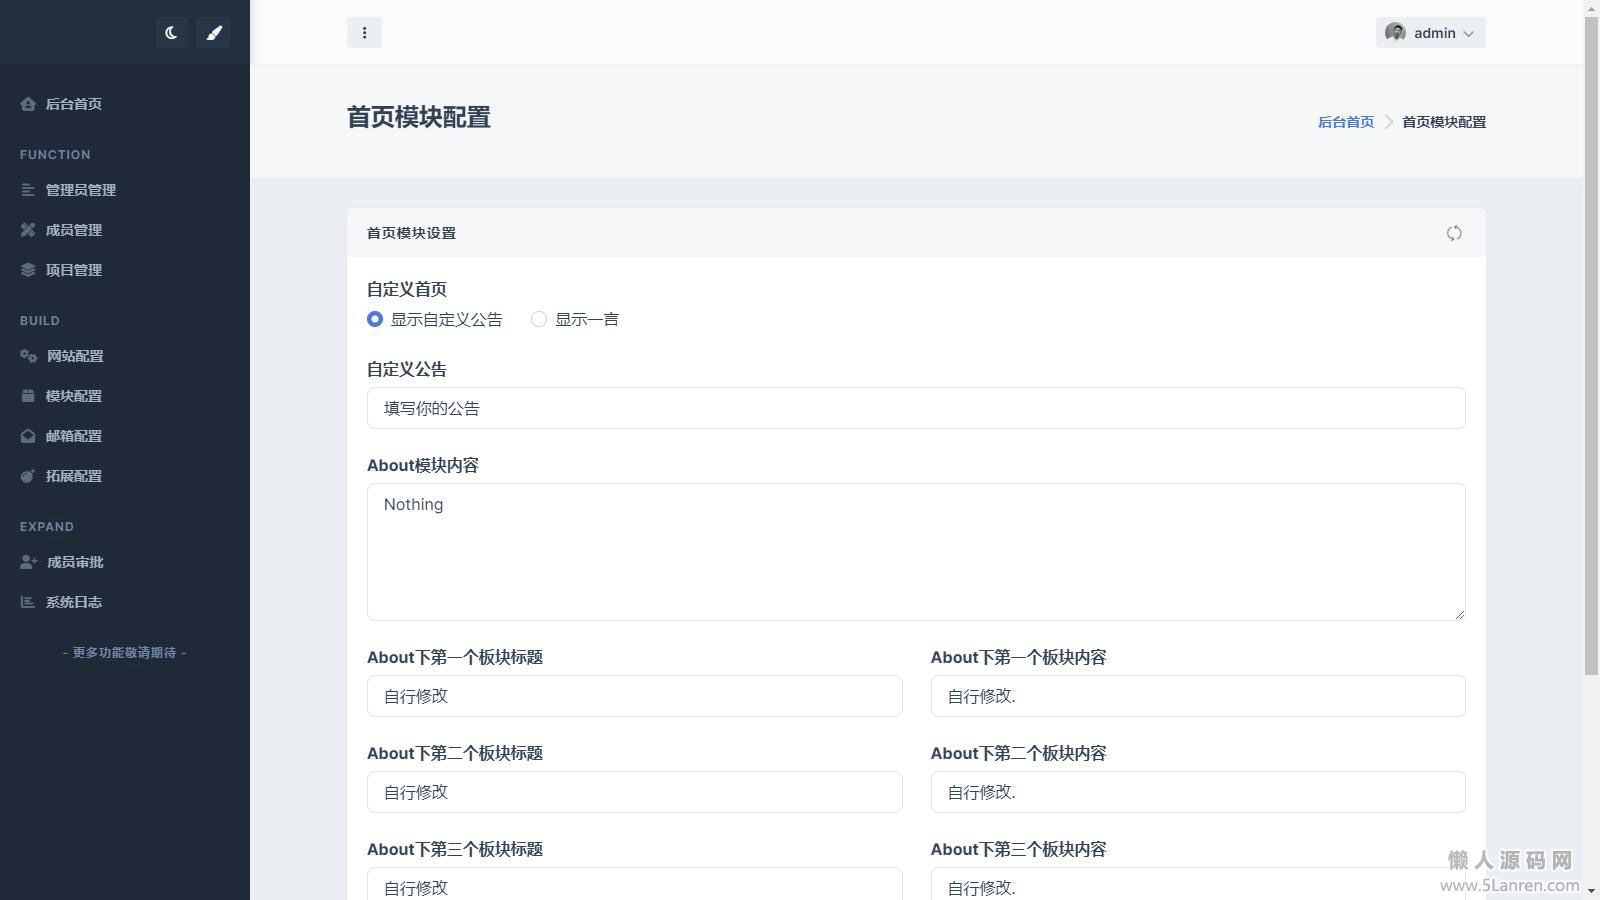Click the page's vertical scrollbar
Image resolution: width=1600 pixels, height=900 pixels.
[x=1591, y=340]
